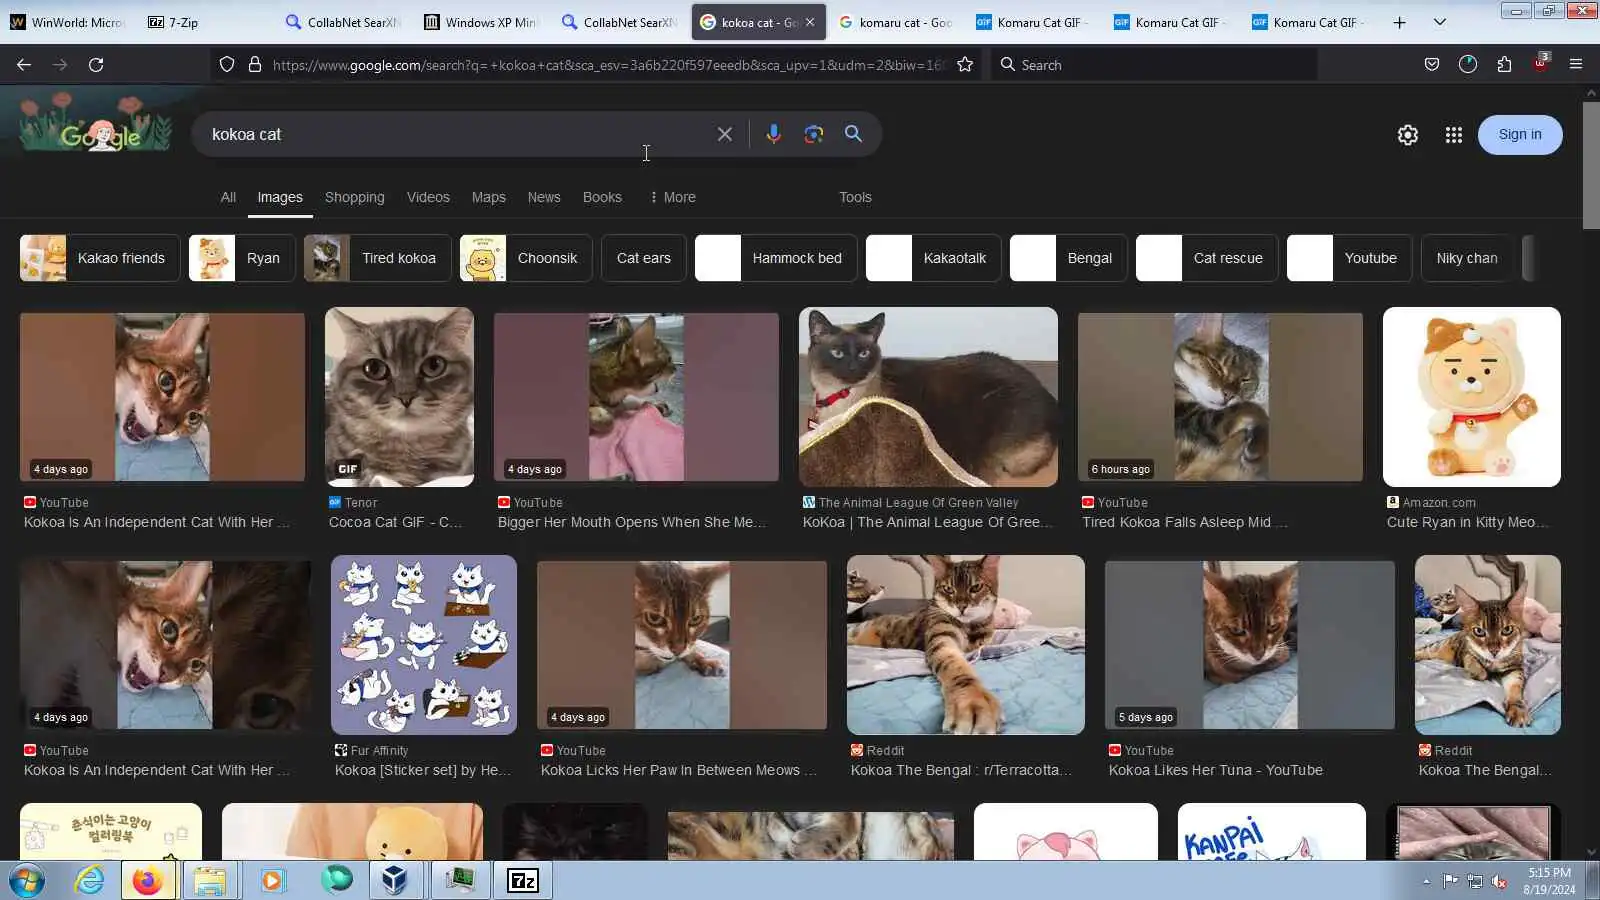Apply the Youtube filter chip

1350,258
